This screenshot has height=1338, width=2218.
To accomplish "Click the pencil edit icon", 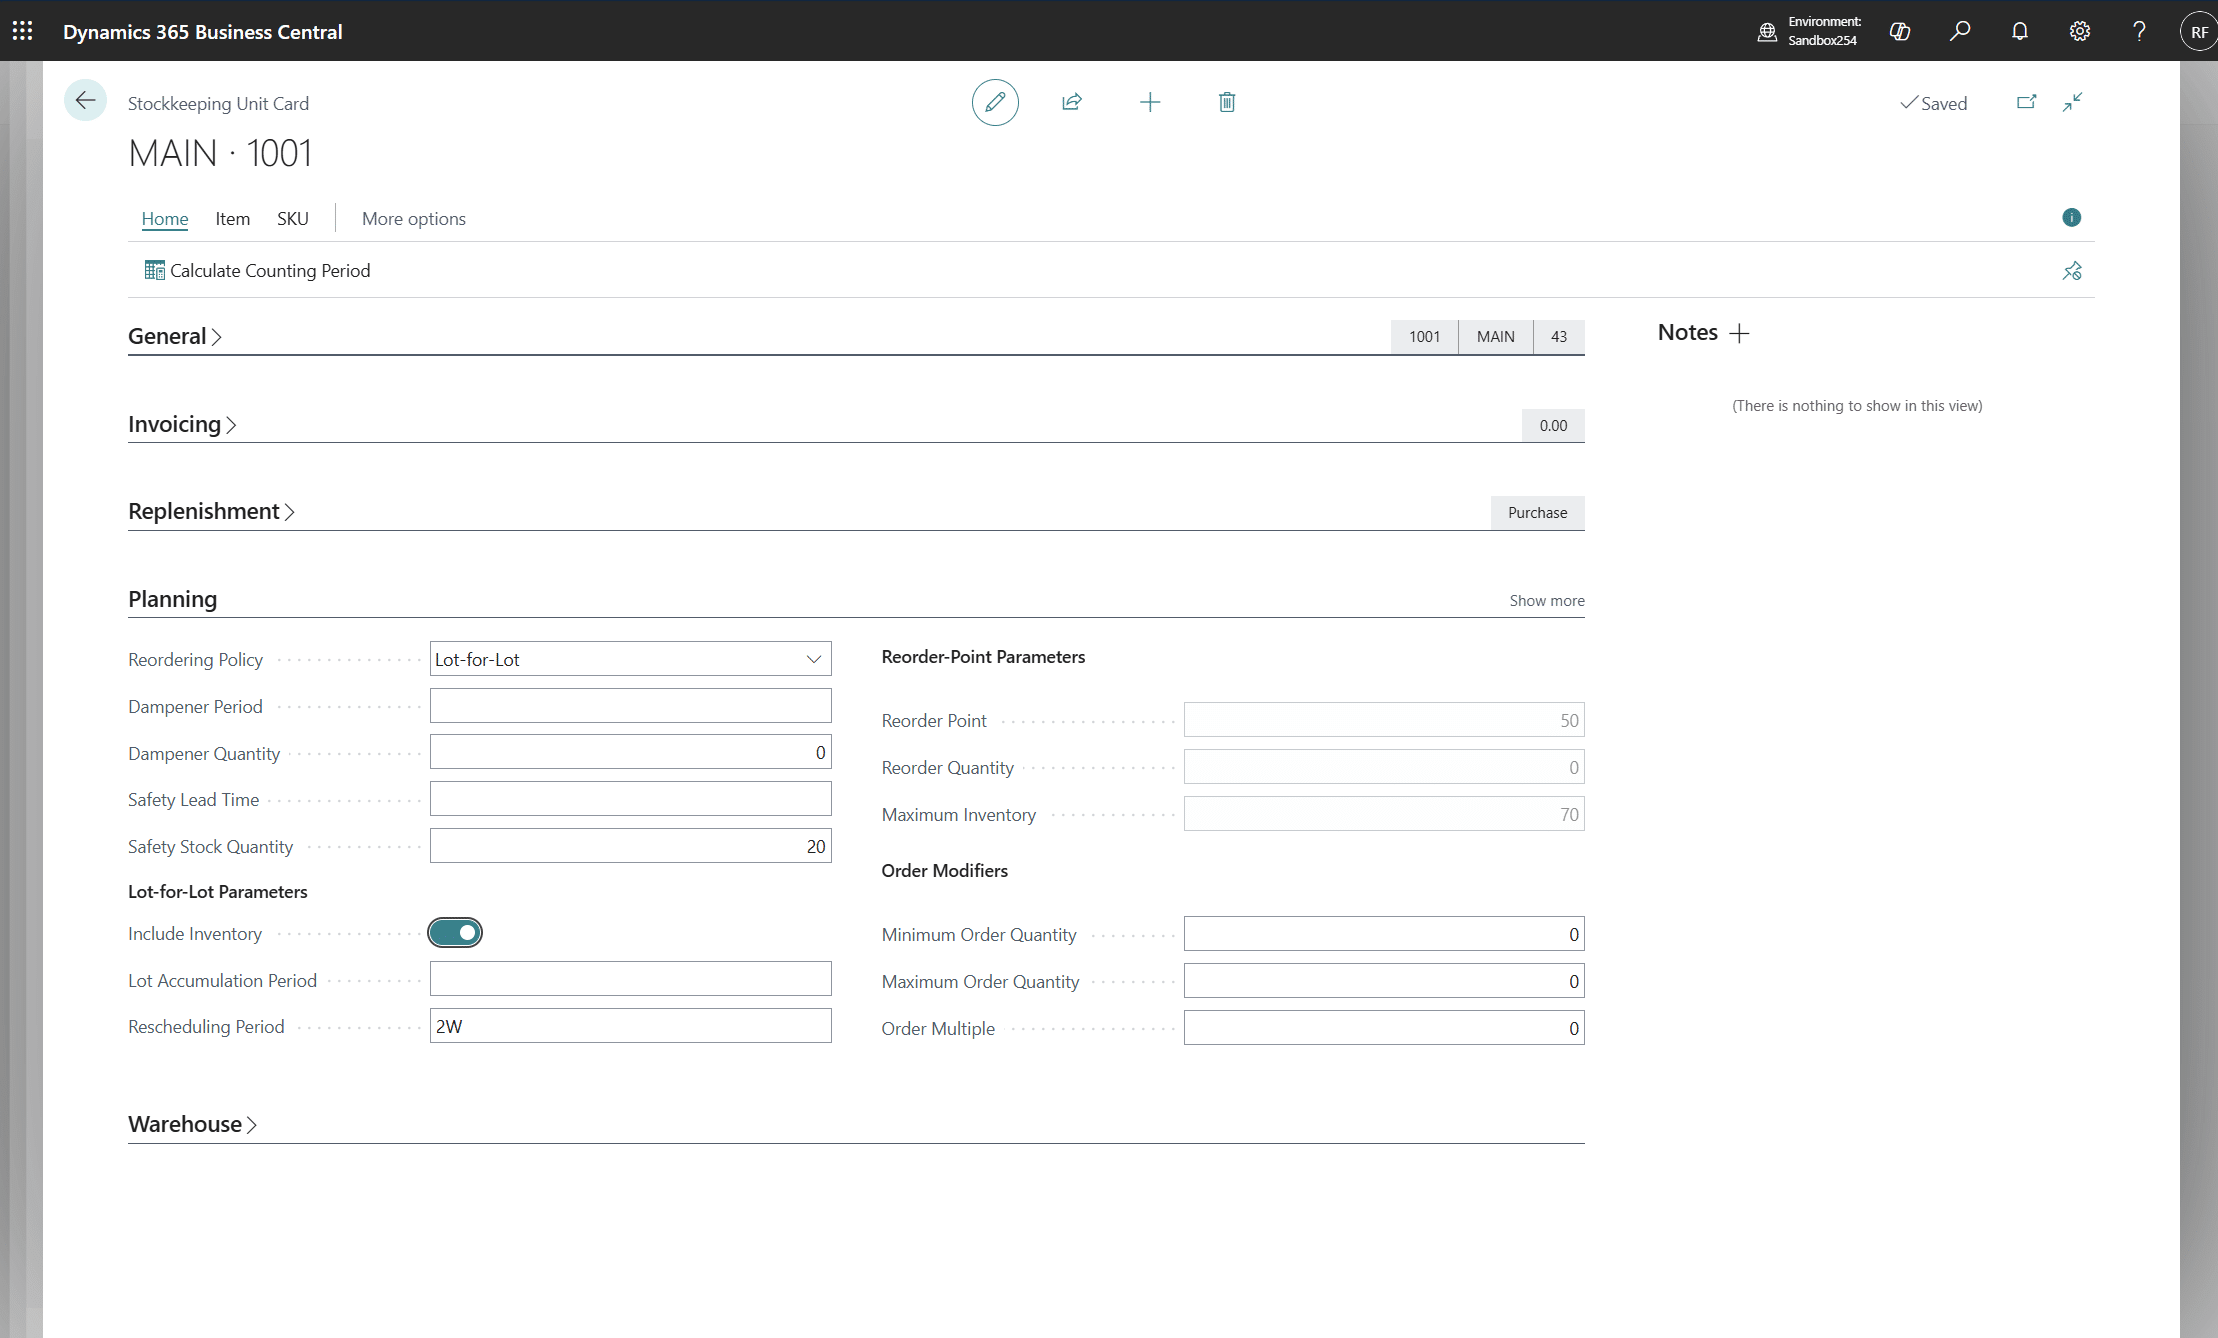I will [995, 102].
